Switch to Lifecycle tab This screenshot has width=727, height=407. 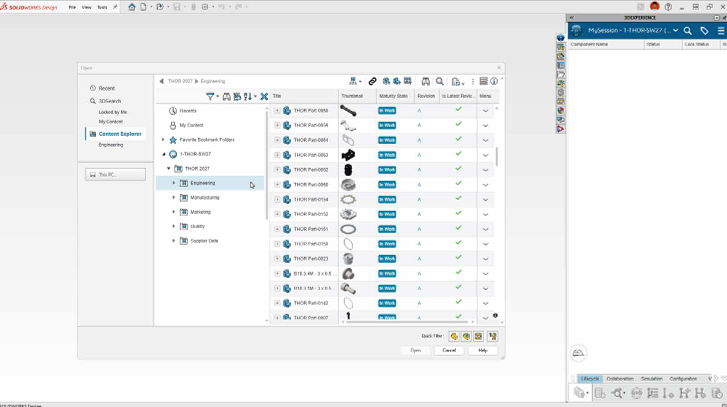(x=590, y=379)
